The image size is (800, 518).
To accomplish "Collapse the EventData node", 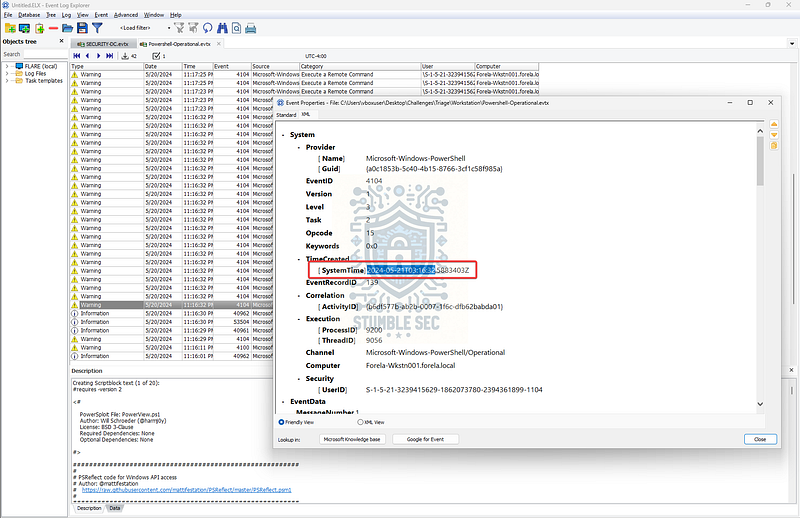I will pyautogui.click(x=283, y=402).
